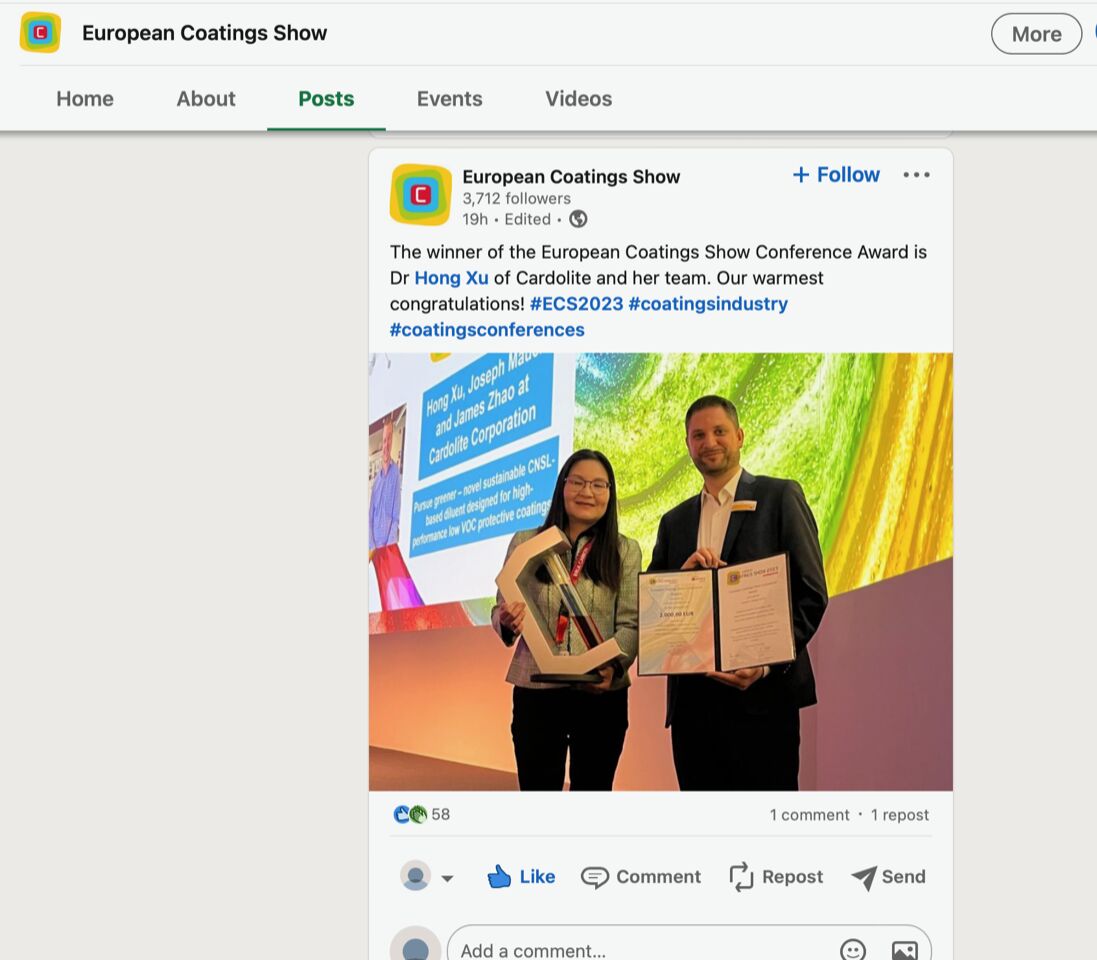Add a photo to the comment

(905, 950)
